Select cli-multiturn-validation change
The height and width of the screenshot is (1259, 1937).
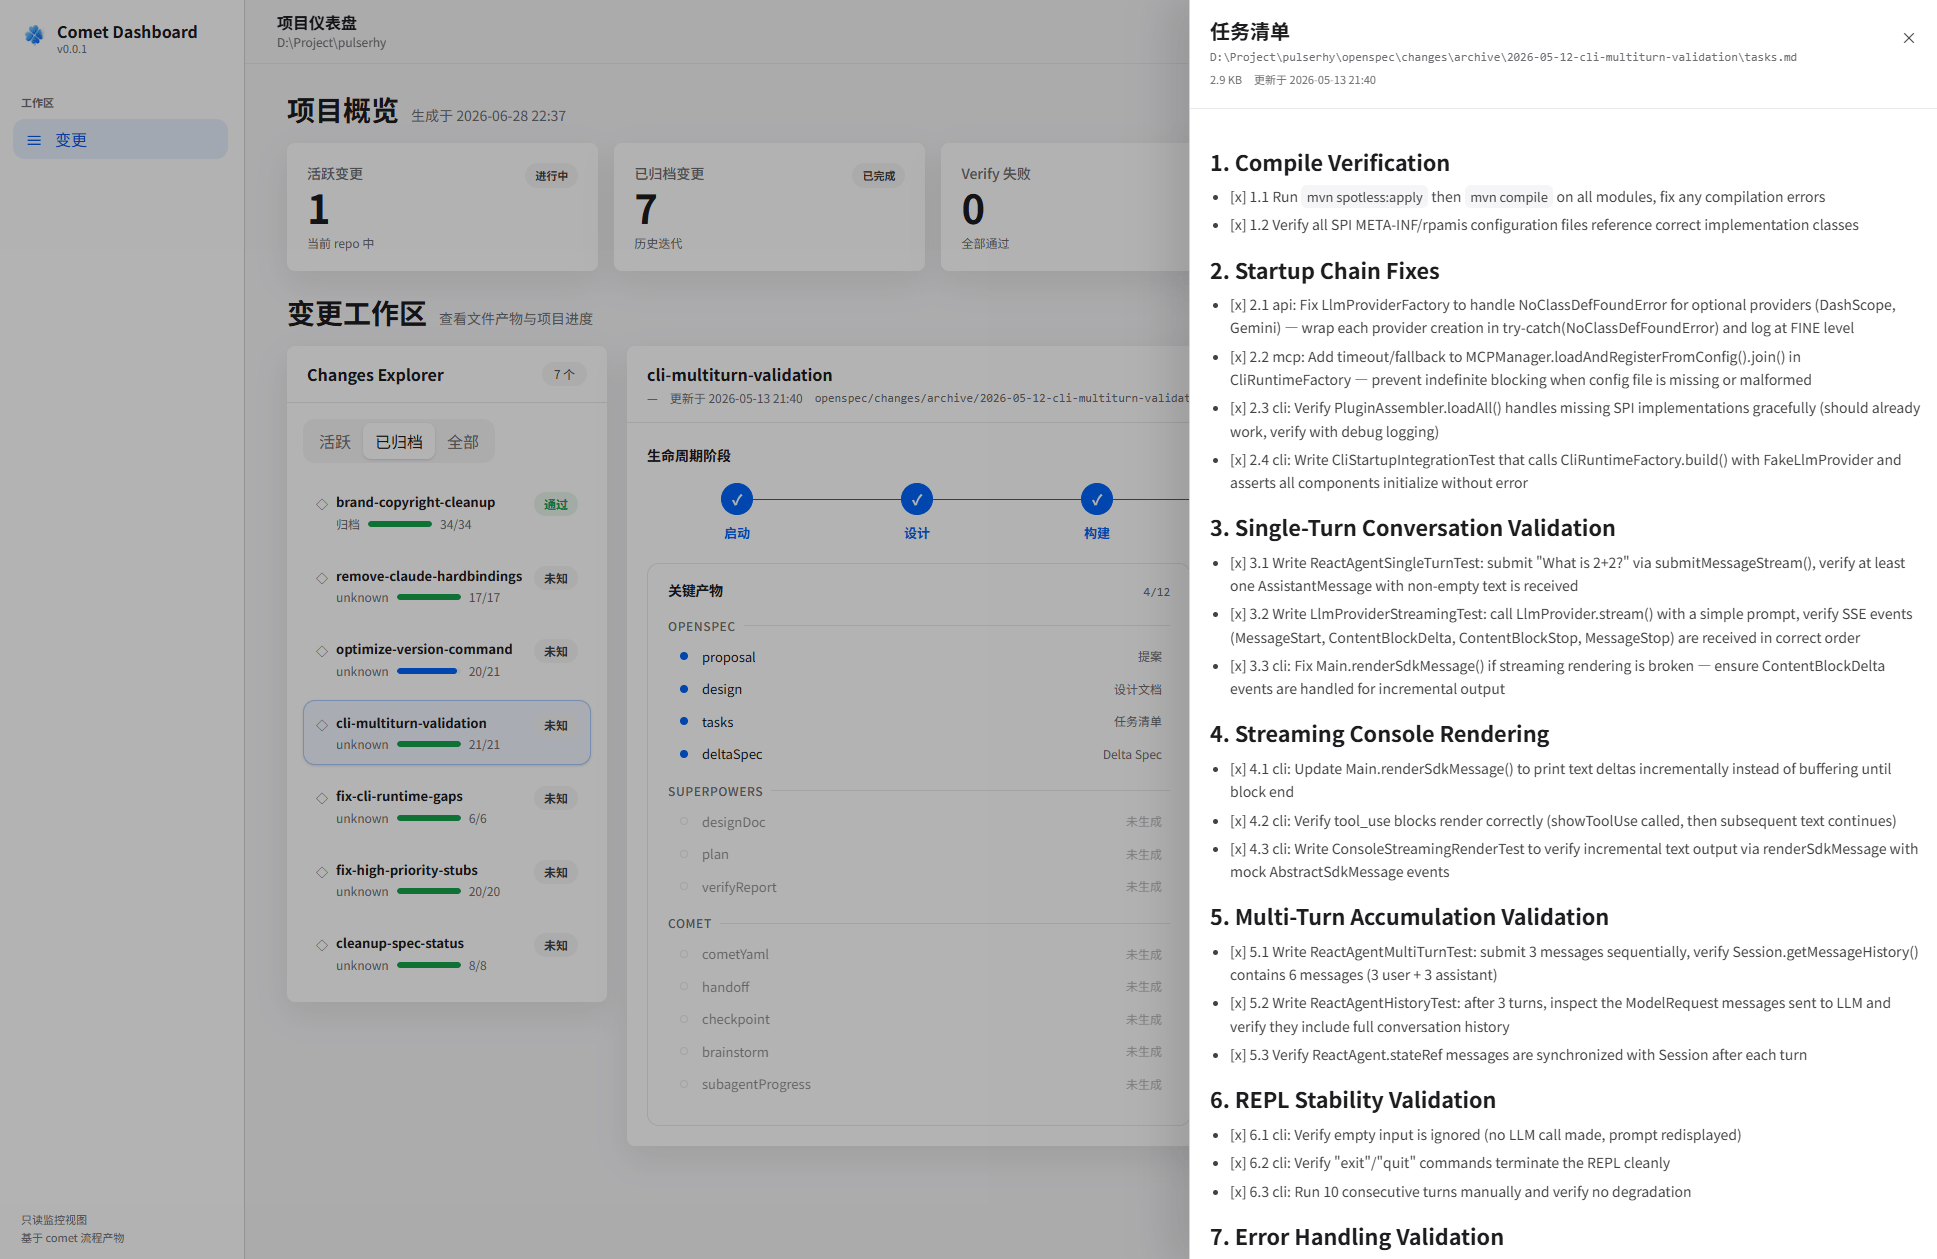pyautogui.click(x=447, y=733)
